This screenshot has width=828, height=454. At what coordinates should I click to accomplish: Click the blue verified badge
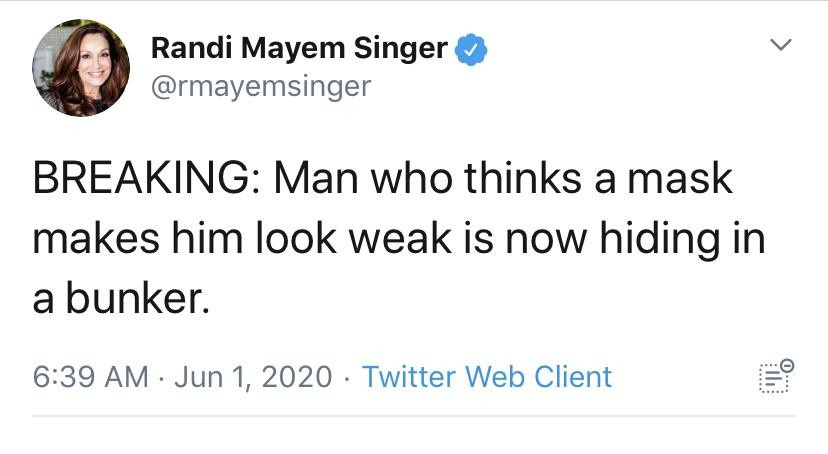472,48
